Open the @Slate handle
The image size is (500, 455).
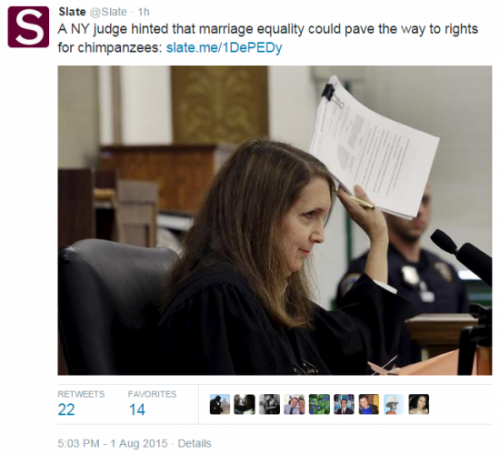click(x=109, y=12)
